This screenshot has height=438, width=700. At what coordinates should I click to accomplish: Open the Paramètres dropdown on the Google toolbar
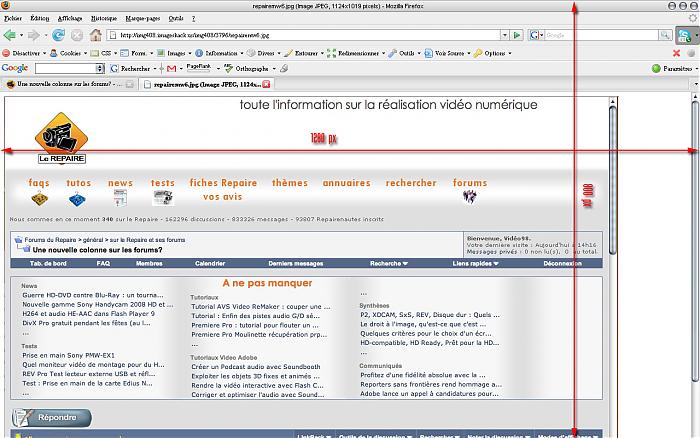tap(696, 69)
